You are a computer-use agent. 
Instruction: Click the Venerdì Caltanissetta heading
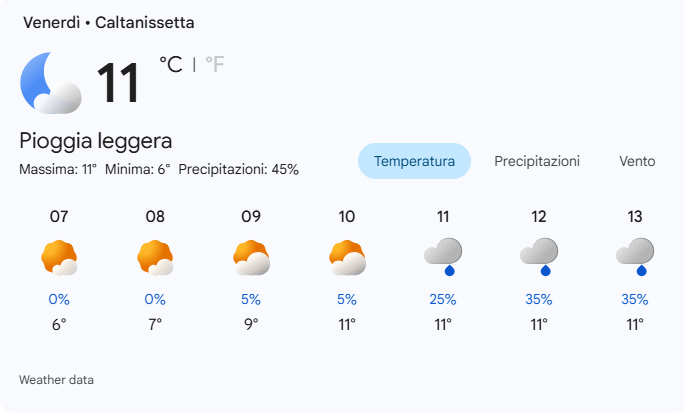[x=108, y=22]
